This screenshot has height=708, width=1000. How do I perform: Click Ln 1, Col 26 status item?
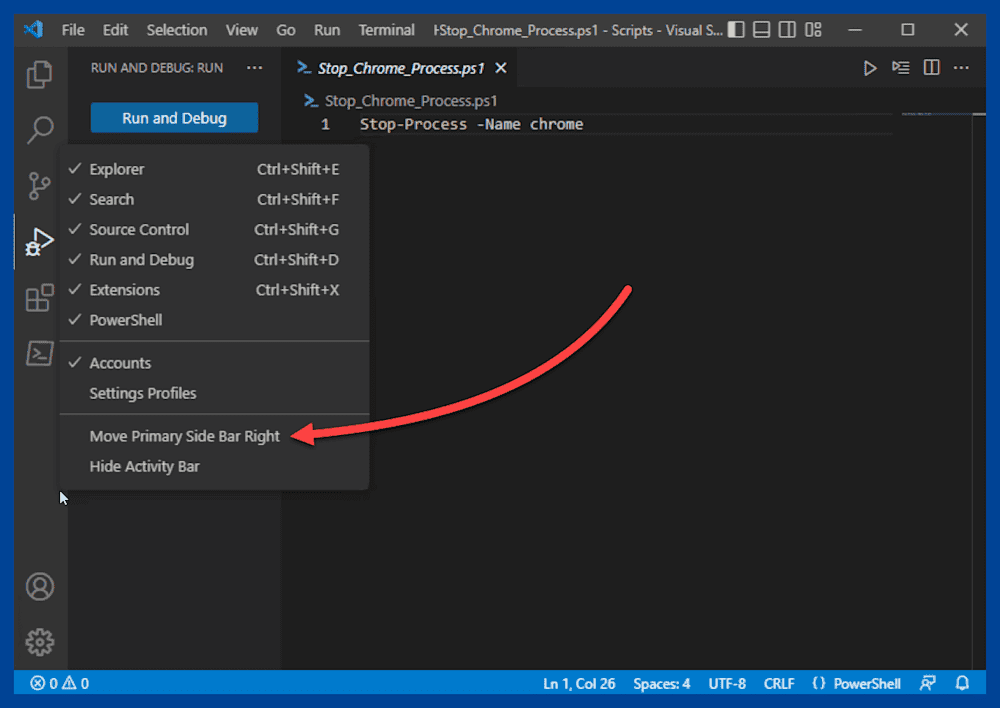coord(579,684)
